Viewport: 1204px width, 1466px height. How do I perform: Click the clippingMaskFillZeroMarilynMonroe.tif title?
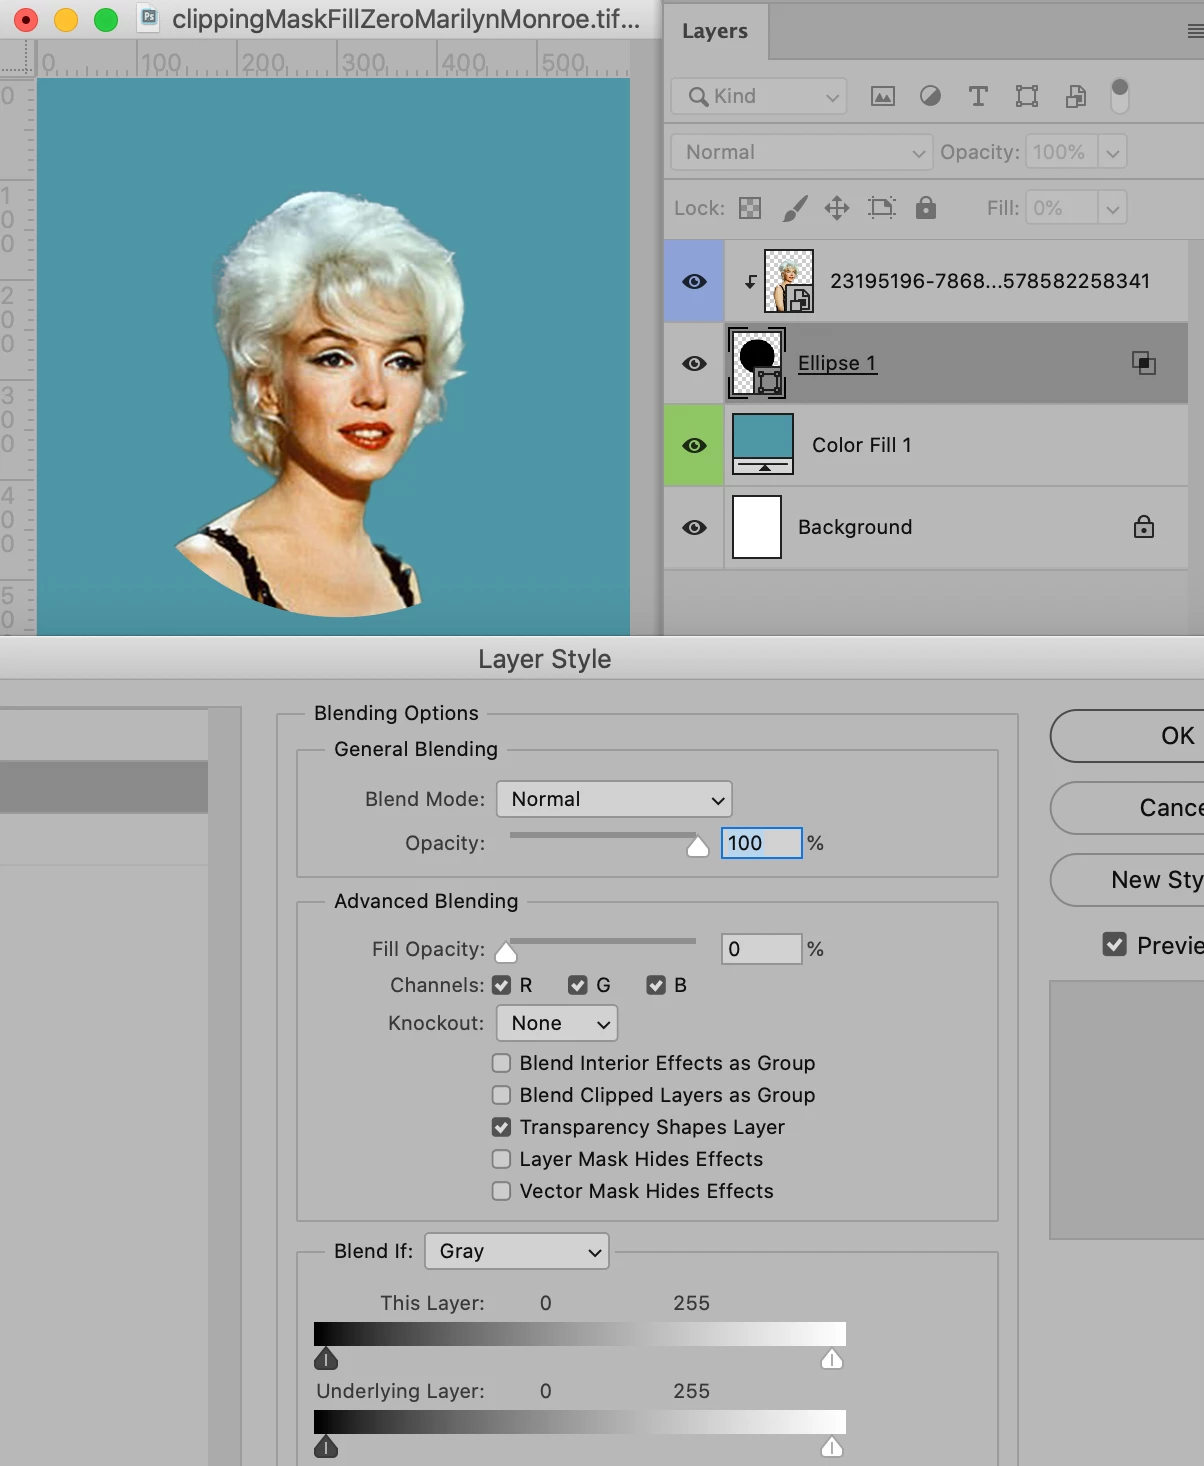pyautogui.click(x=406, y=18)
